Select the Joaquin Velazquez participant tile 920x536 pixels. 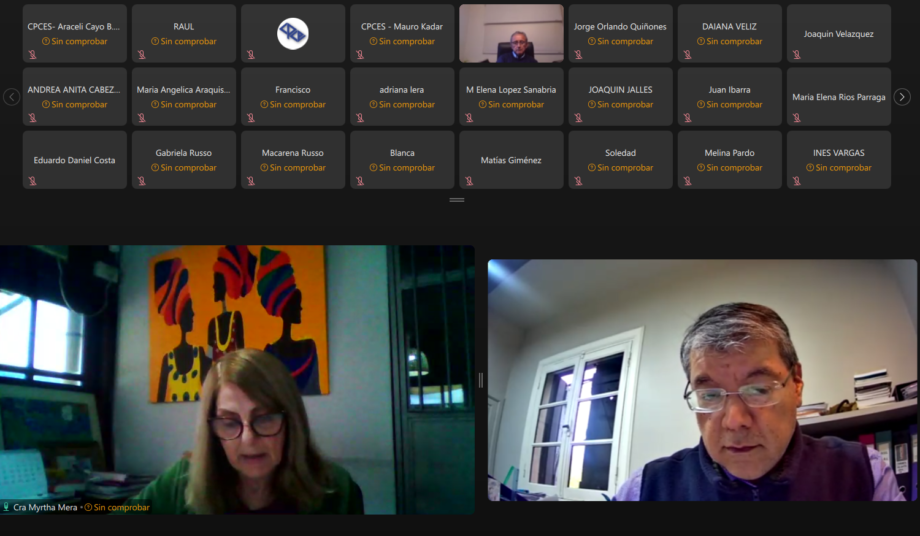pos(838,33)
